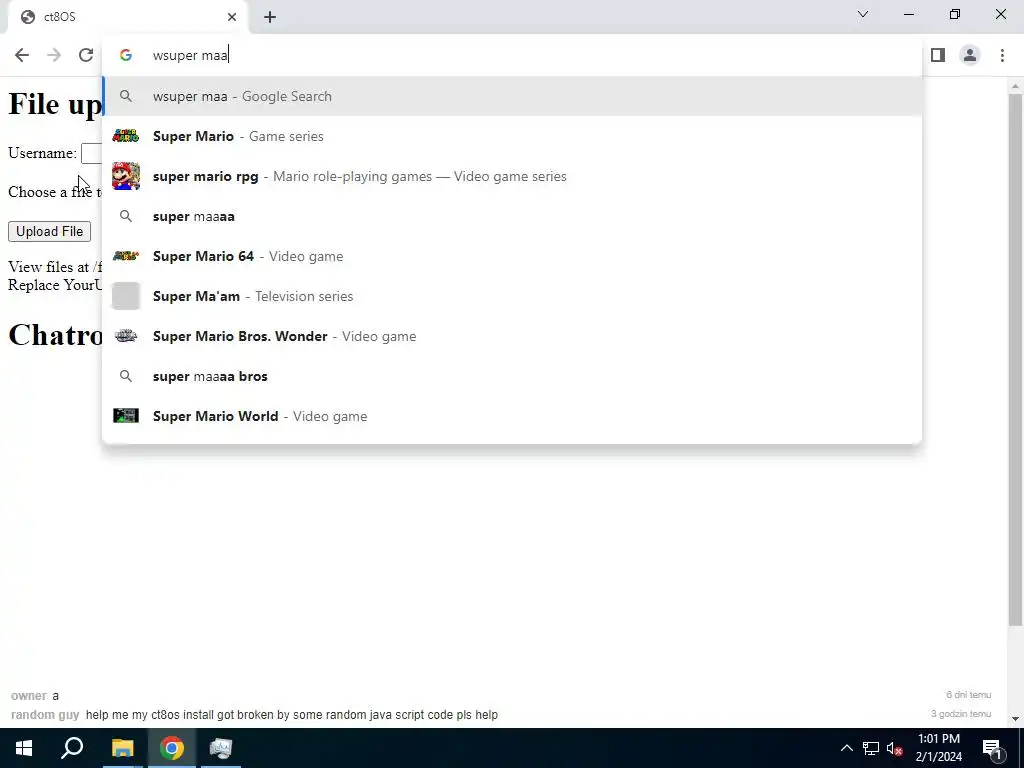Click the Upload File button

click(50, 231)
